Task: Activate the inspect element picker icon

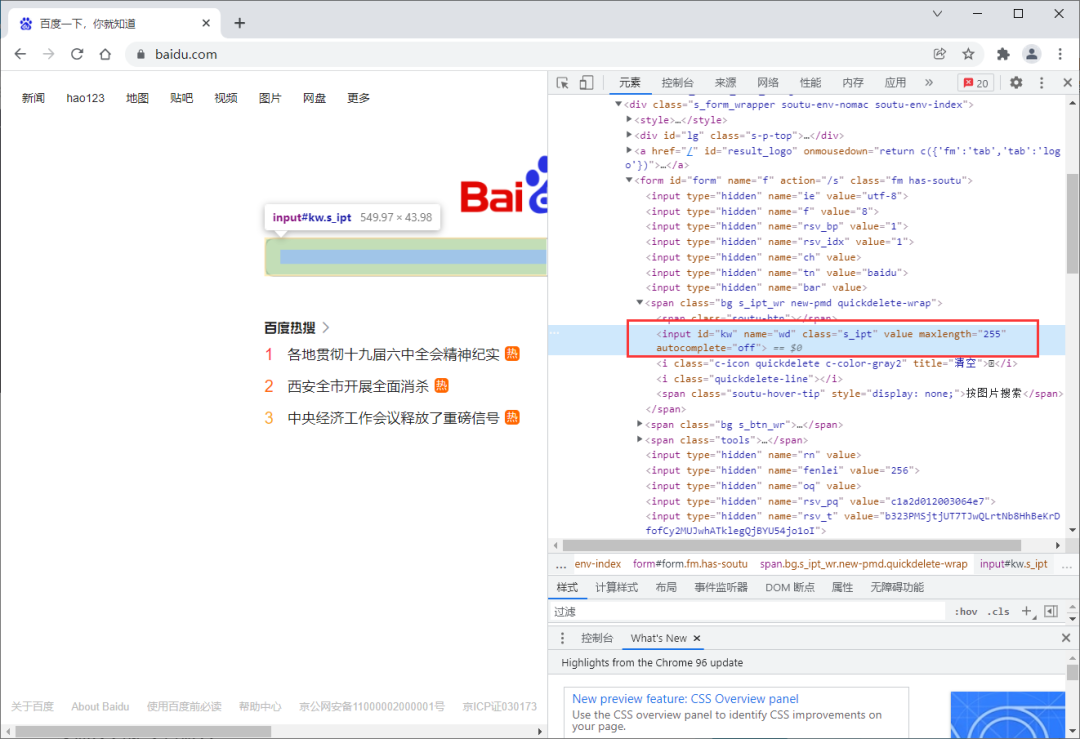Action: [x=563, y=83]
